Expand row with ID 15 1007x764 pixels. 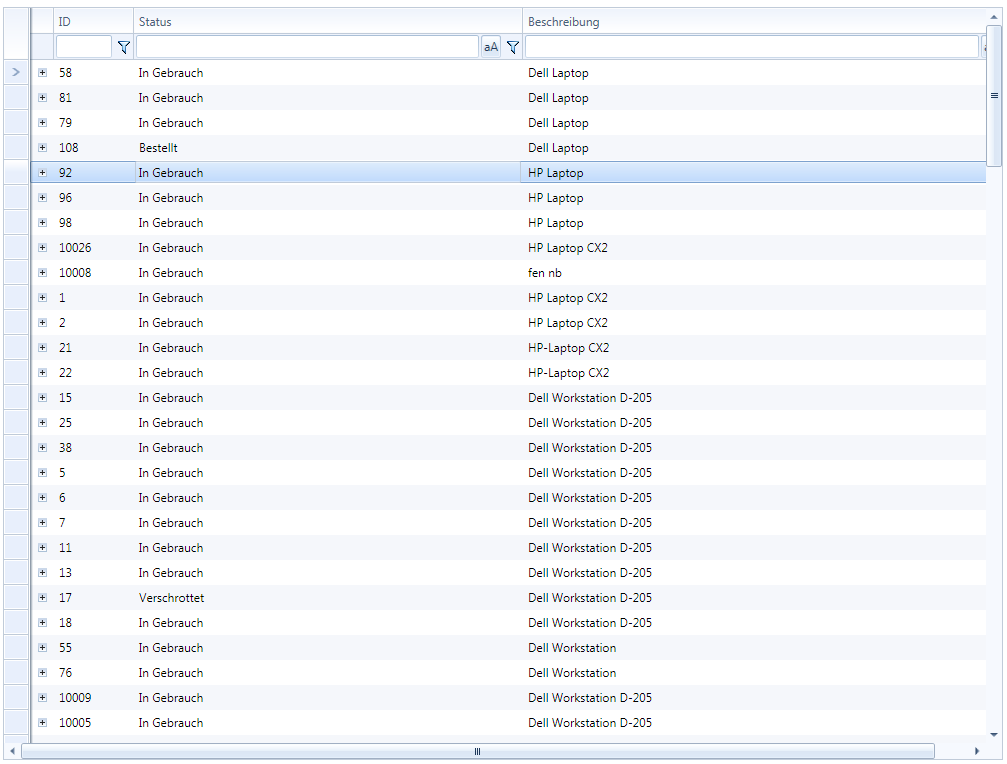42,398
